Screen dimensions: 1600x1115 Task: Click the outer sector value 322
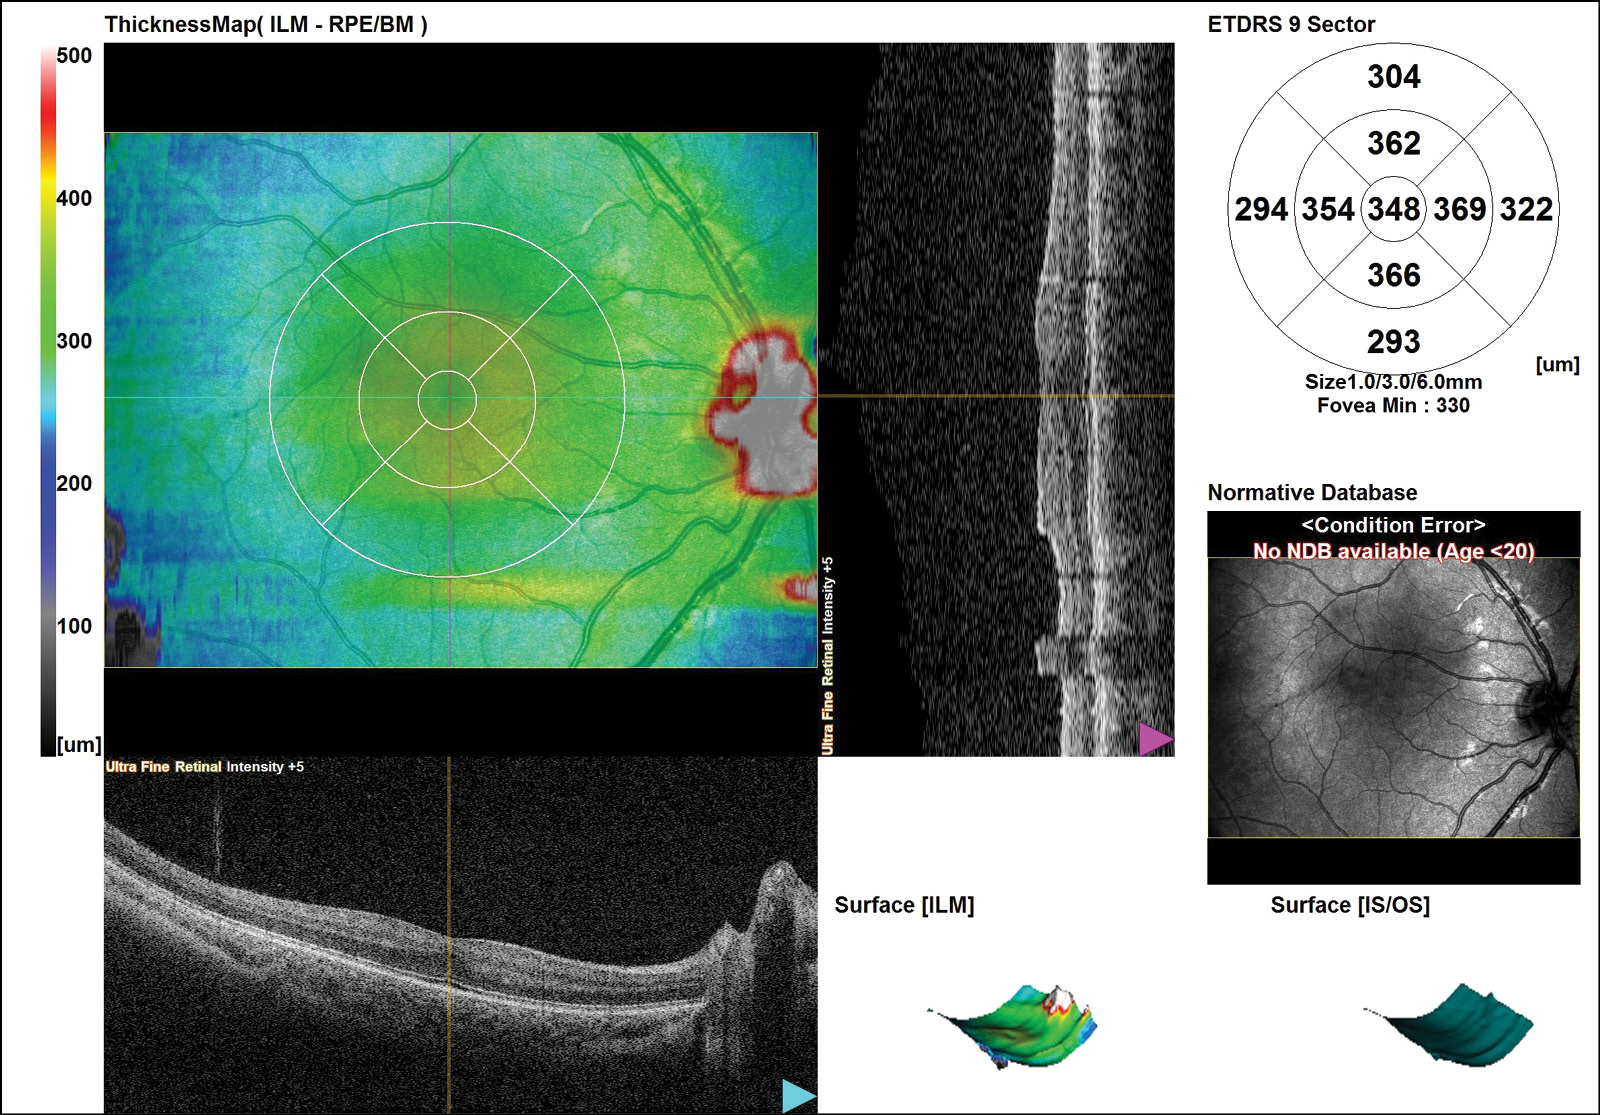1526,209
